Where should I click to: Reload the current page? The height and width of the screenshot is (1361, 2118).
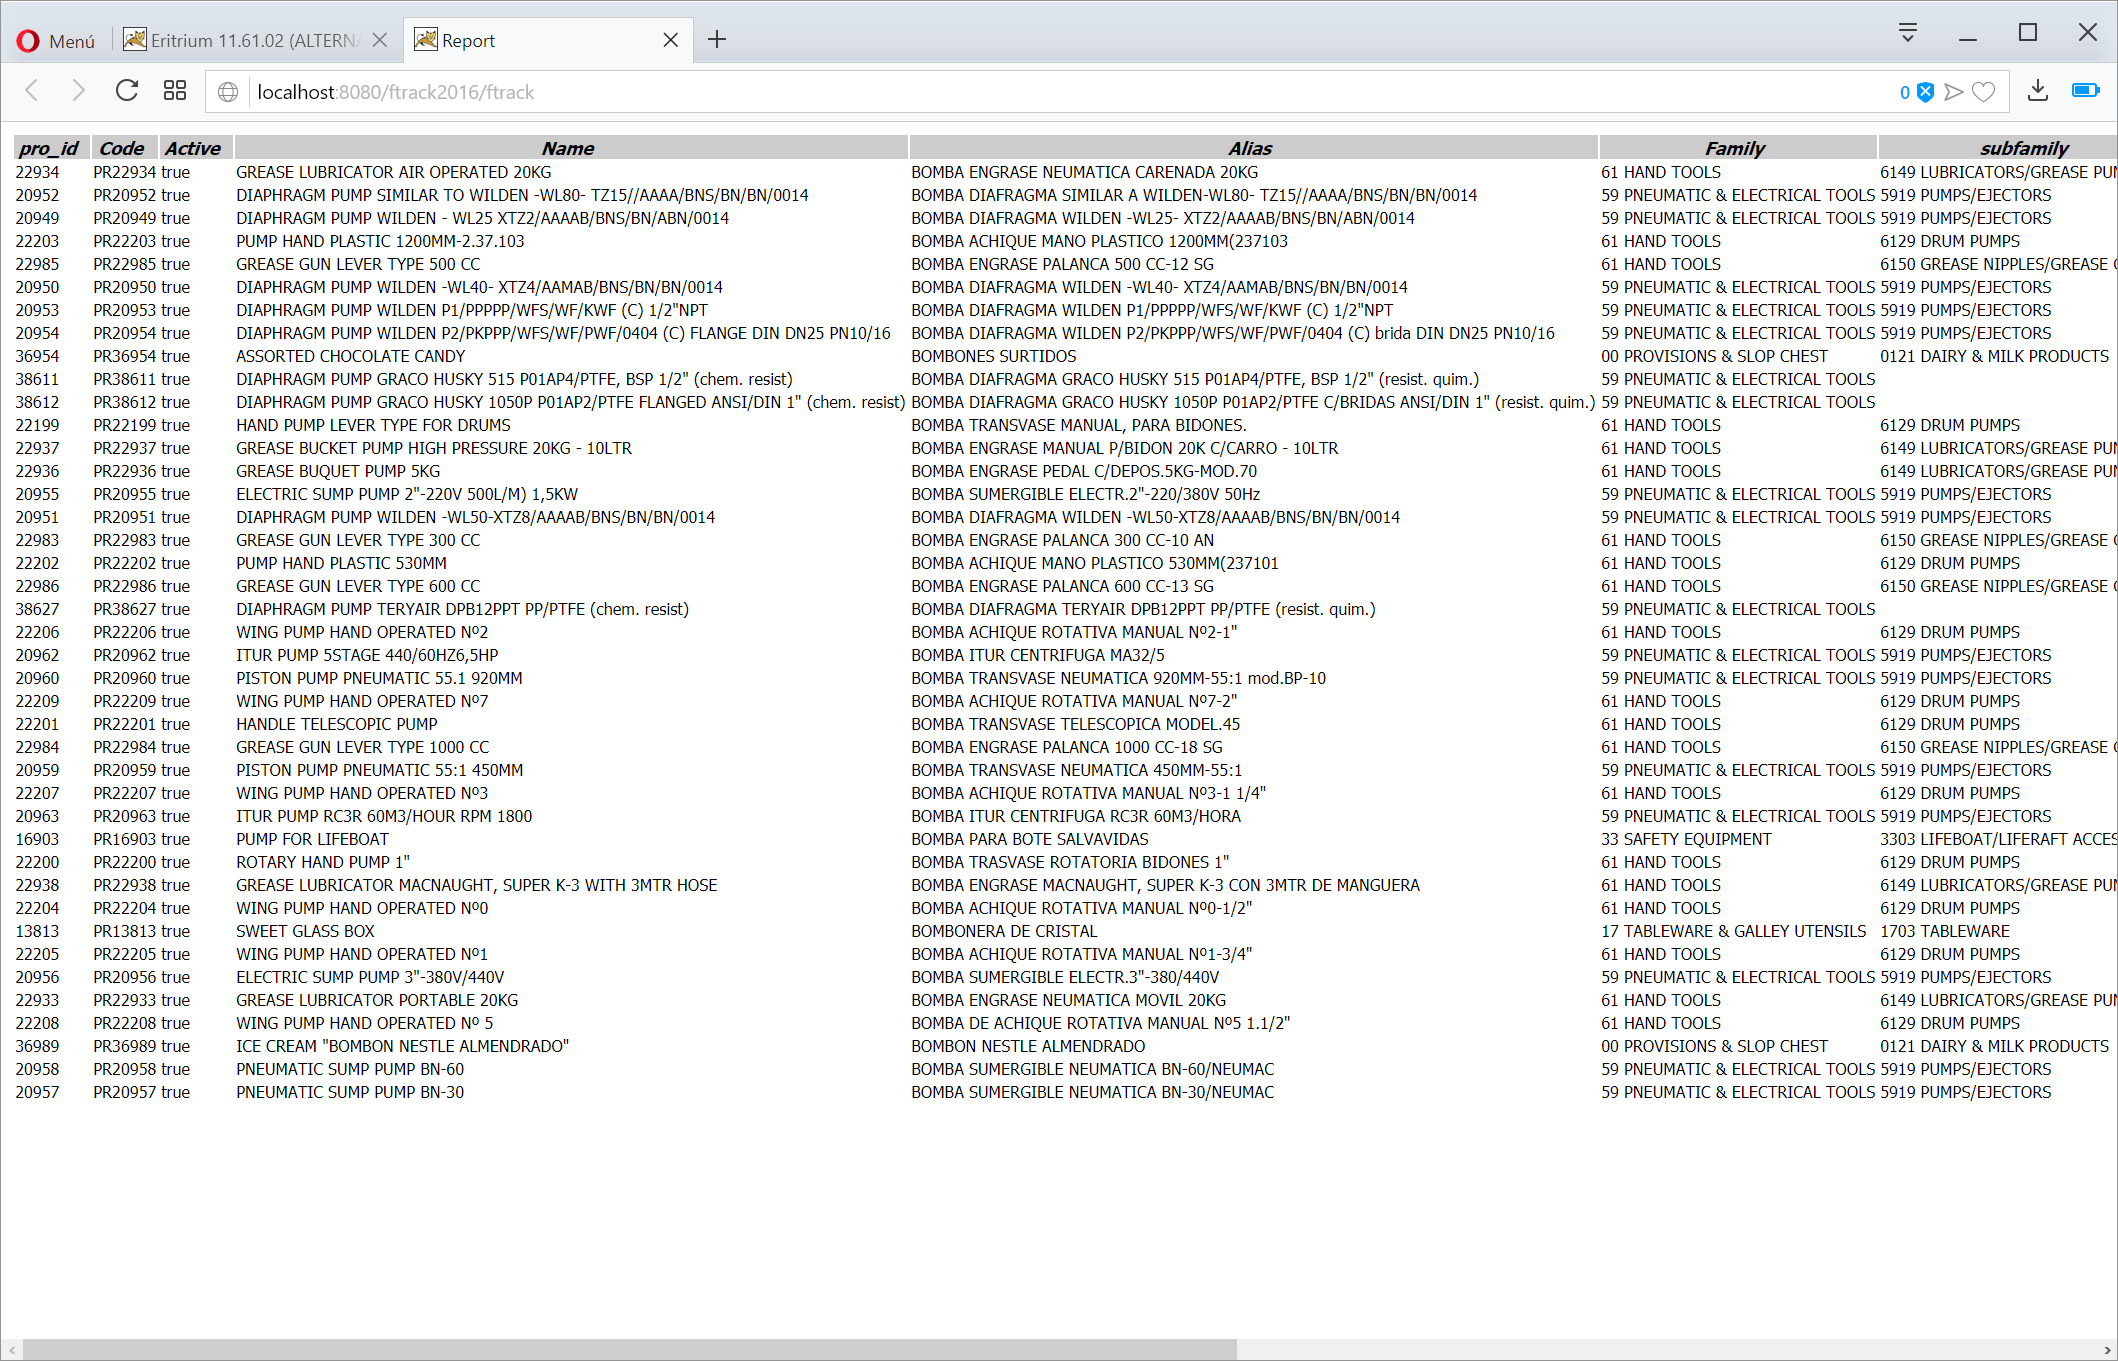click(127, 92)
